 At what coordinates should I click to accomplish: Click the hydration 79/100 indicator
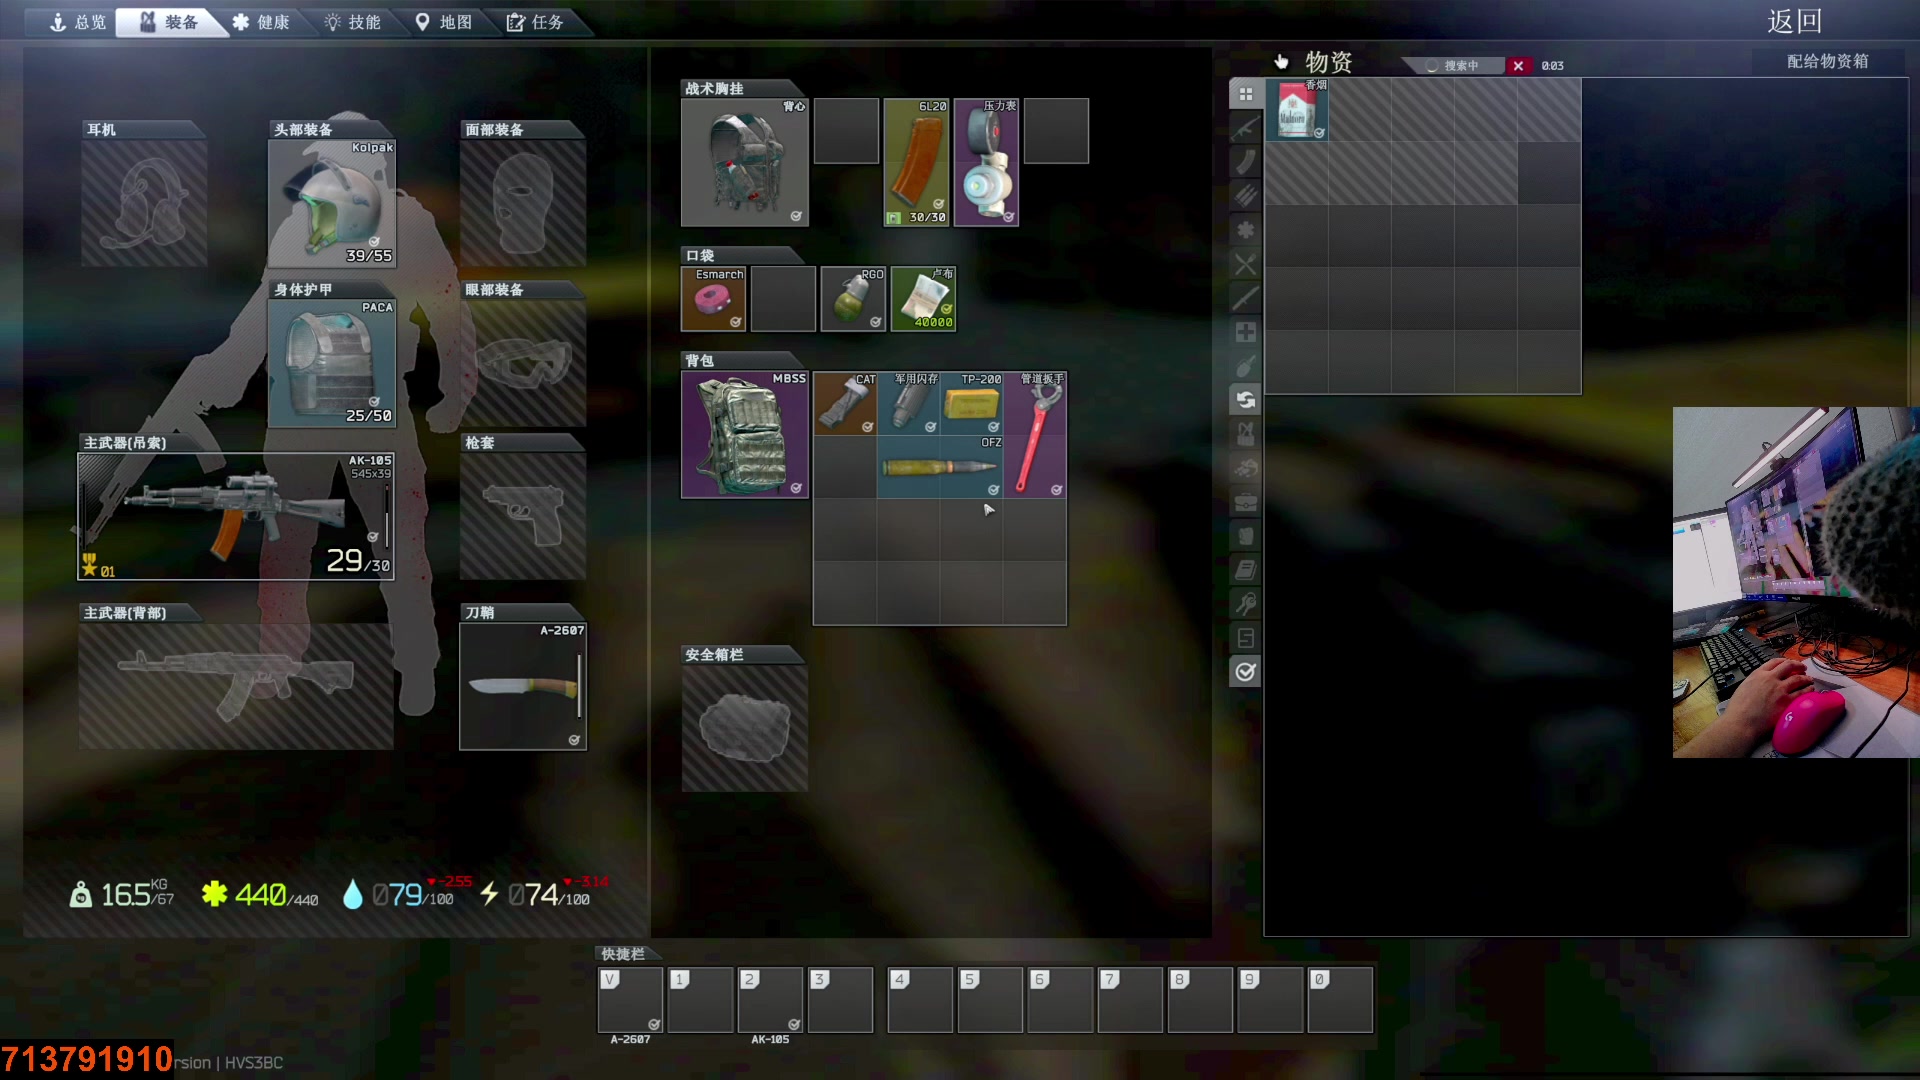point(398,894)
